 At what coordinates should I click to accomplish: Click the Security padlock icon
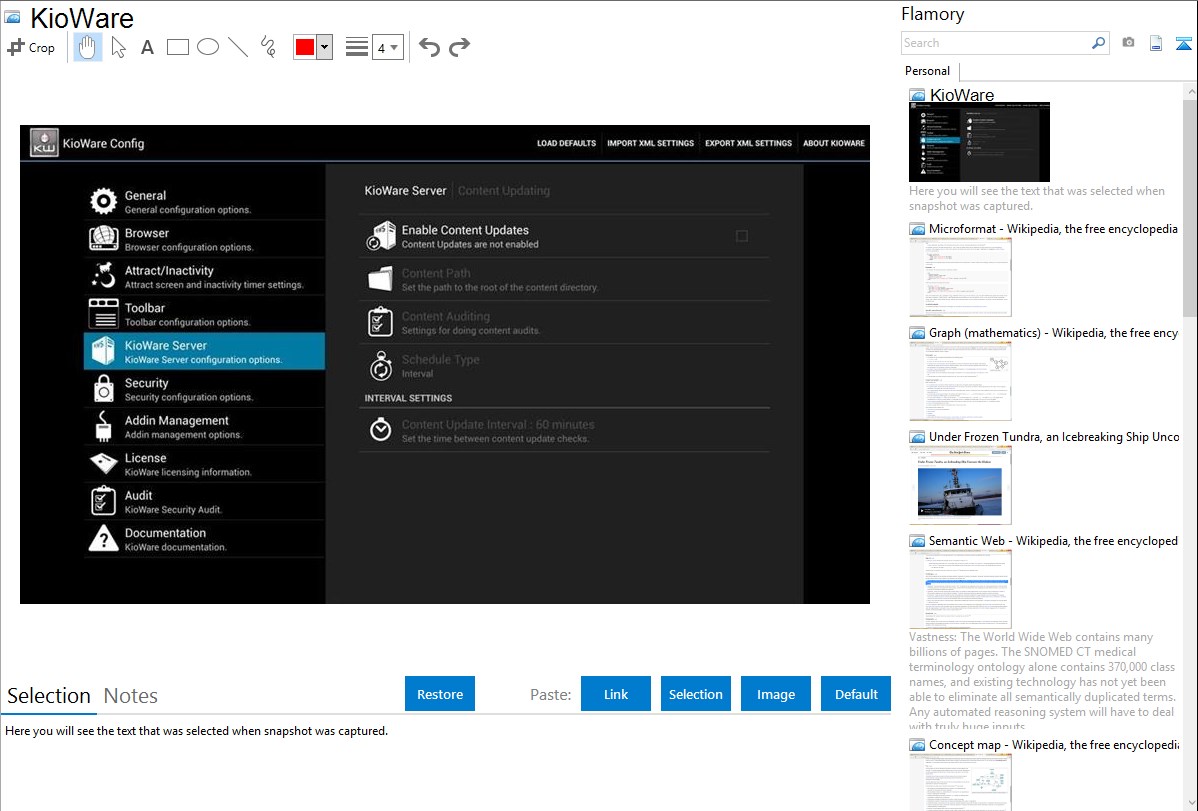[x=103, y=388]
